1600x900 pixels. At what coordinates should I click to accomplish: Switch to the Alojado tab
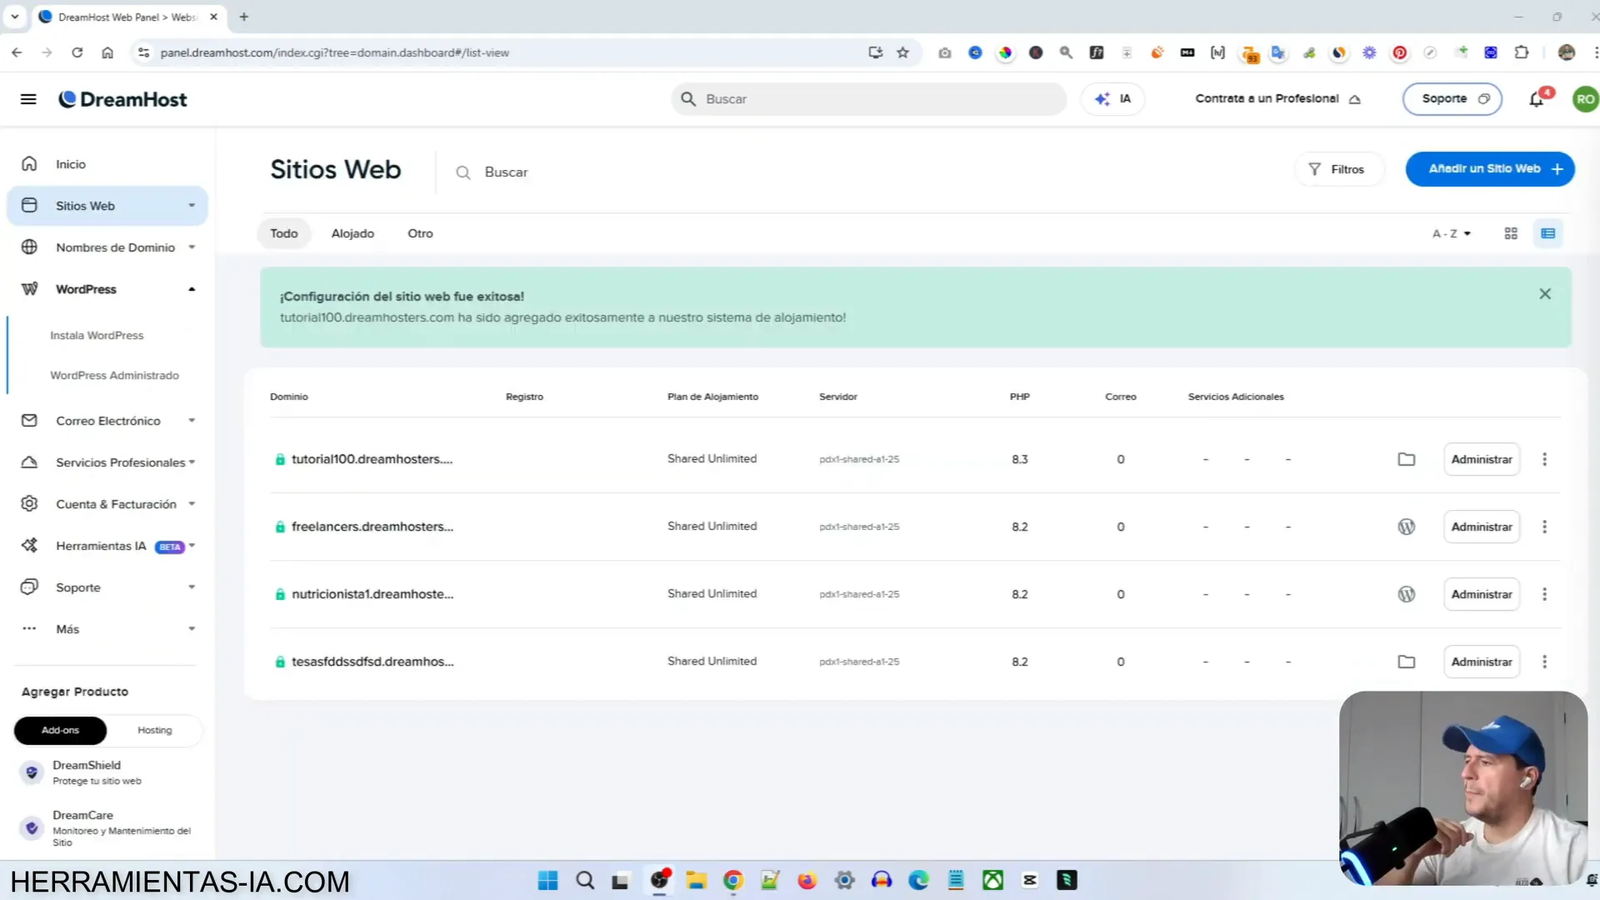(352, 233)
